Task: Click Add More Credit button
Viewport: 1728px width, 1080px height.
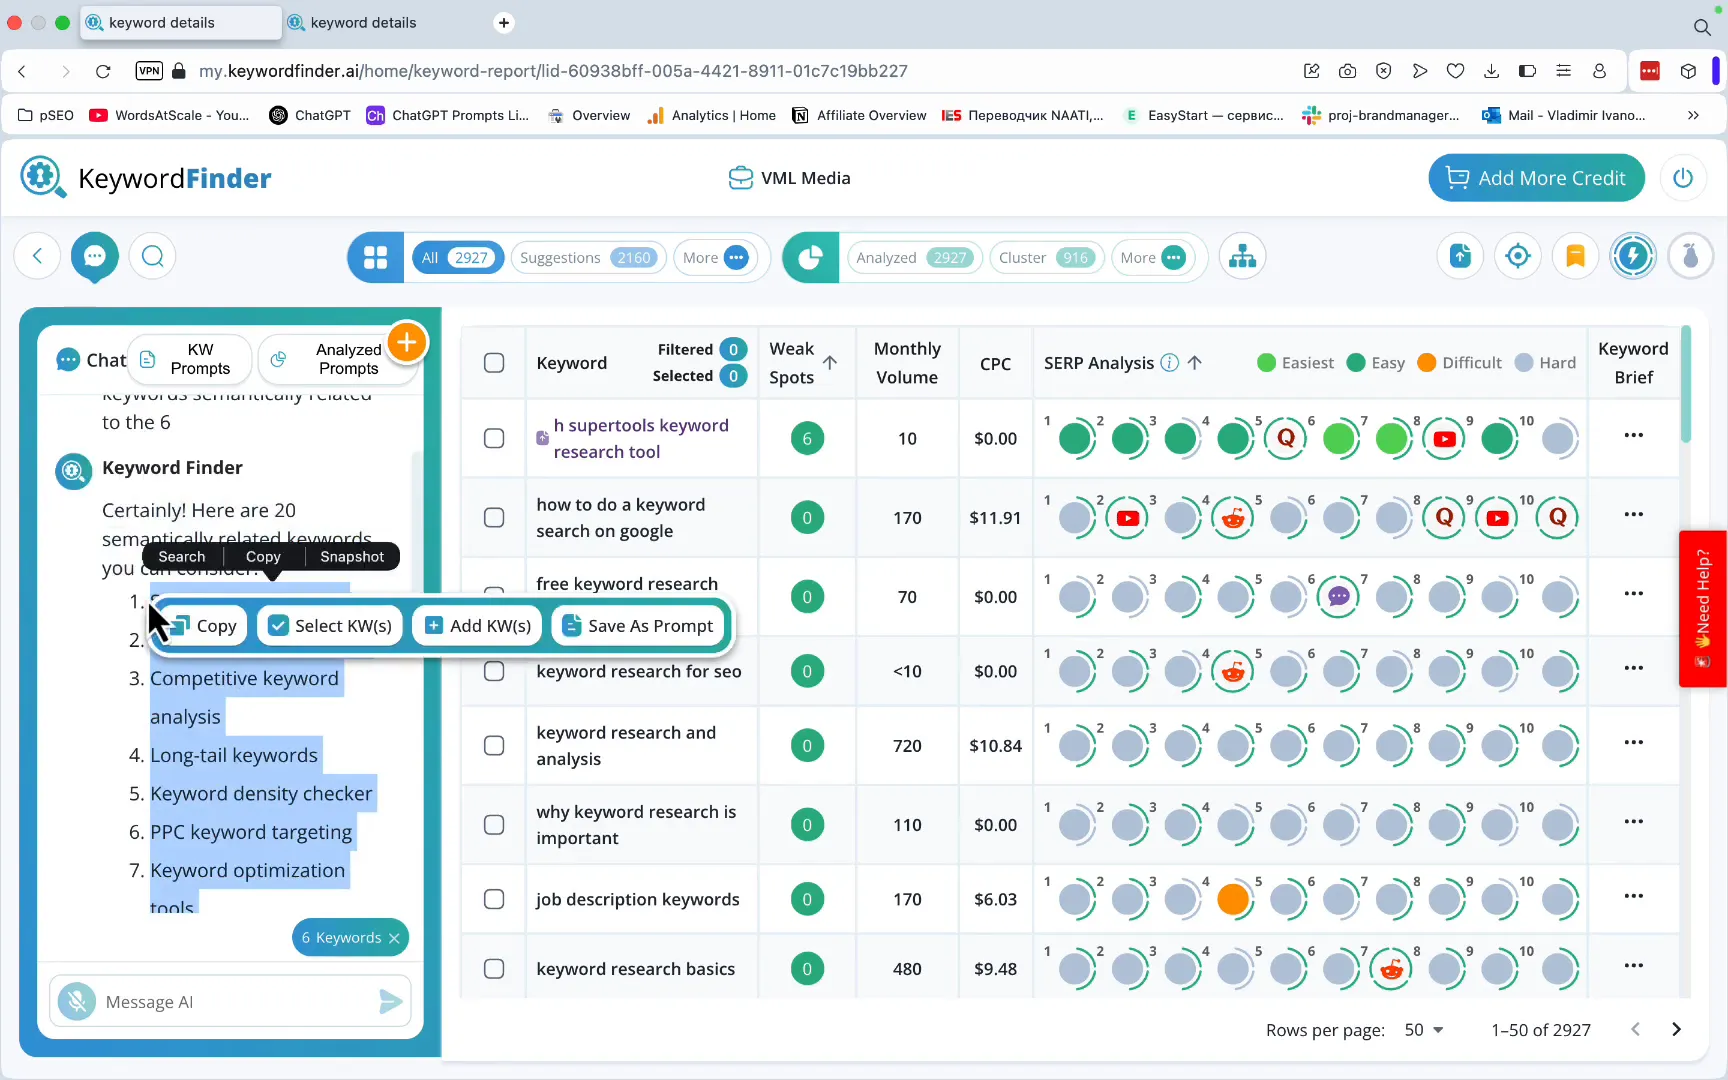Action: 1536,178
